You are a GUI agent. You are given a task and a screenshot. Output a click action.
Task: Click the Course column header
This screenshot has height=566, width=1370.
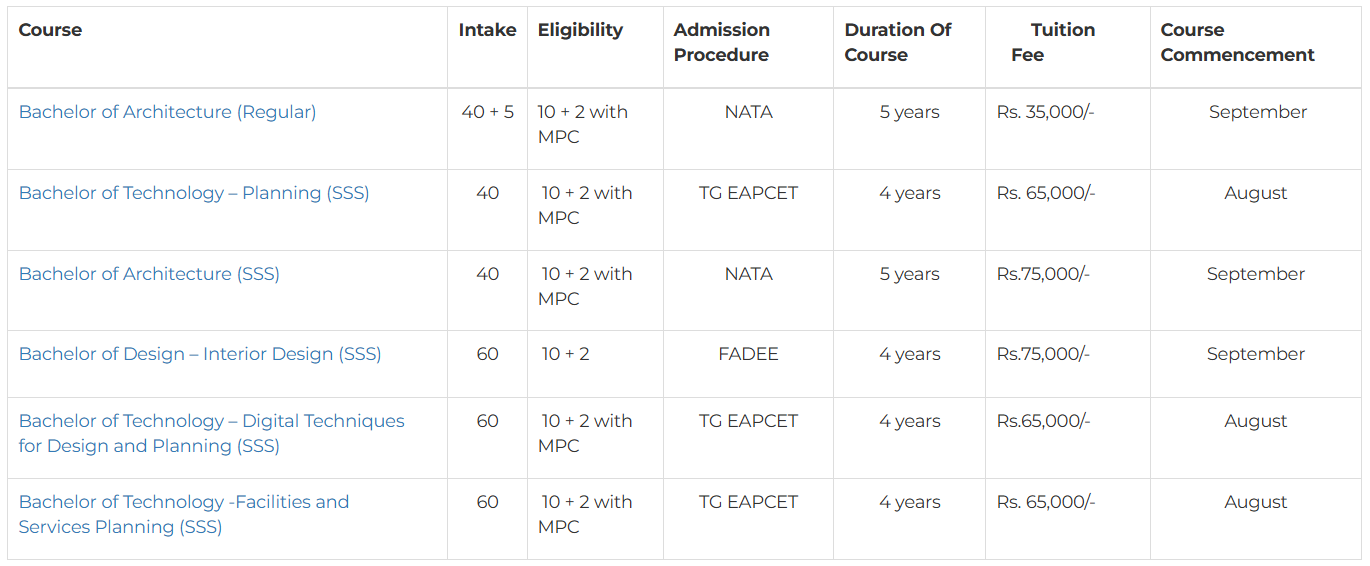[50, 30]
